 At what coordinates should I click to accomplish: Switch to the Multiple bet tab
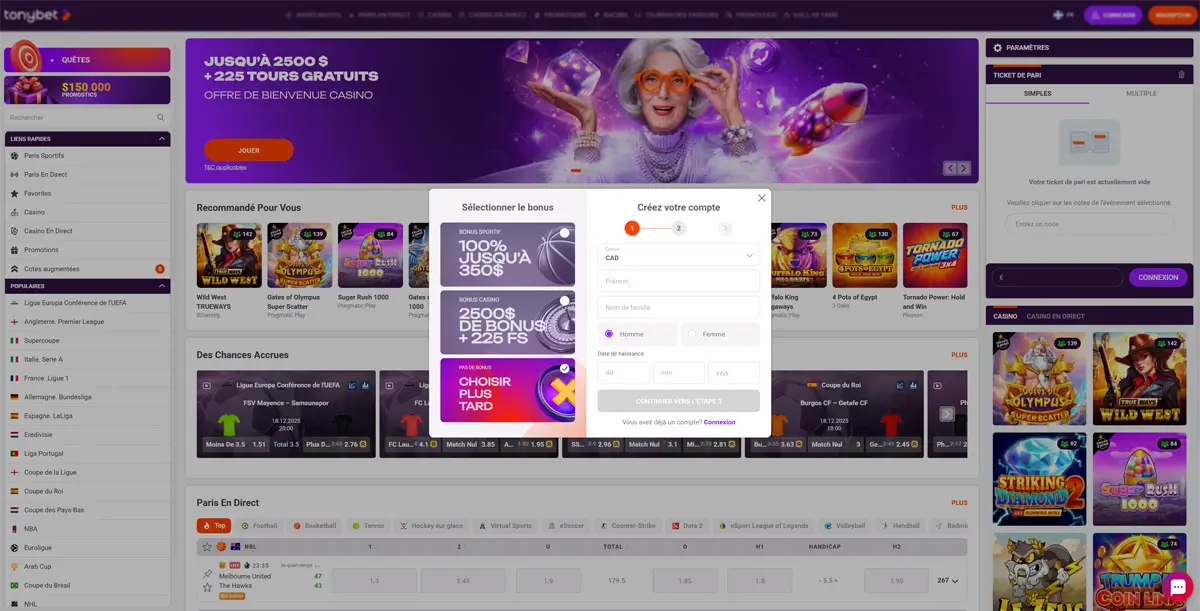click(x=1141, y=94)
